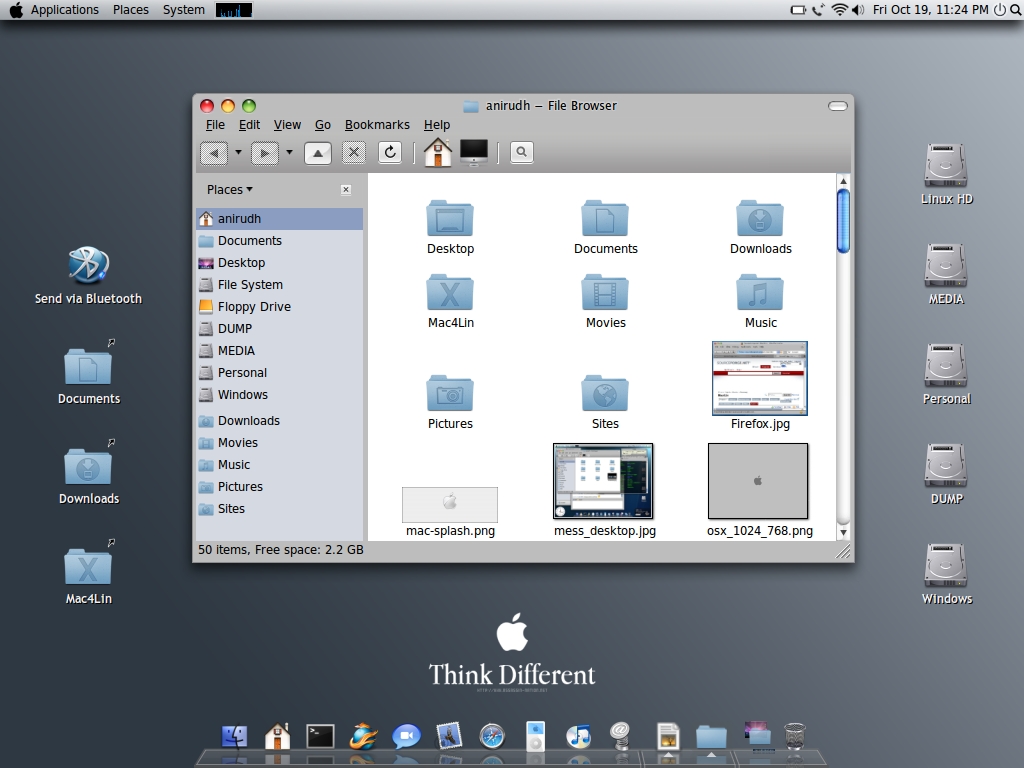Go up to the parent folder
This screenshot has height=768, width=1024.
coord(317,153)
